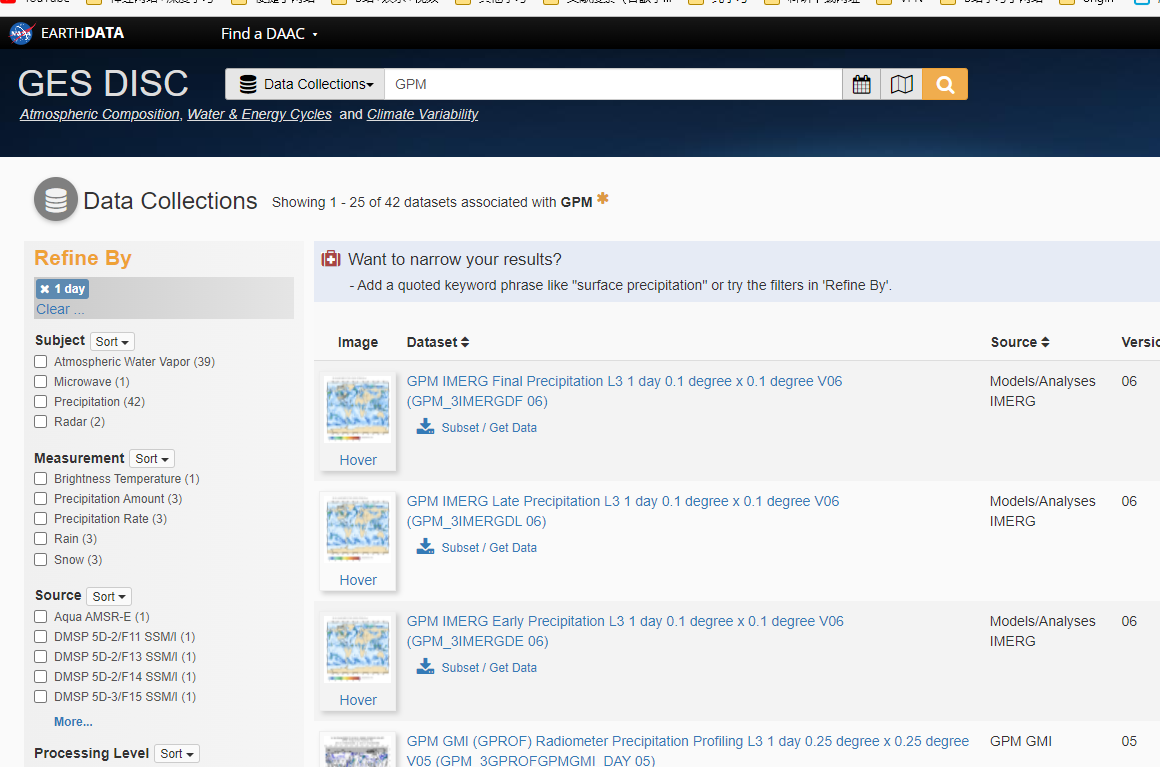
Task: Open Atmospheric Composition link
Action: pyautogui.click(x=100, y=115)
